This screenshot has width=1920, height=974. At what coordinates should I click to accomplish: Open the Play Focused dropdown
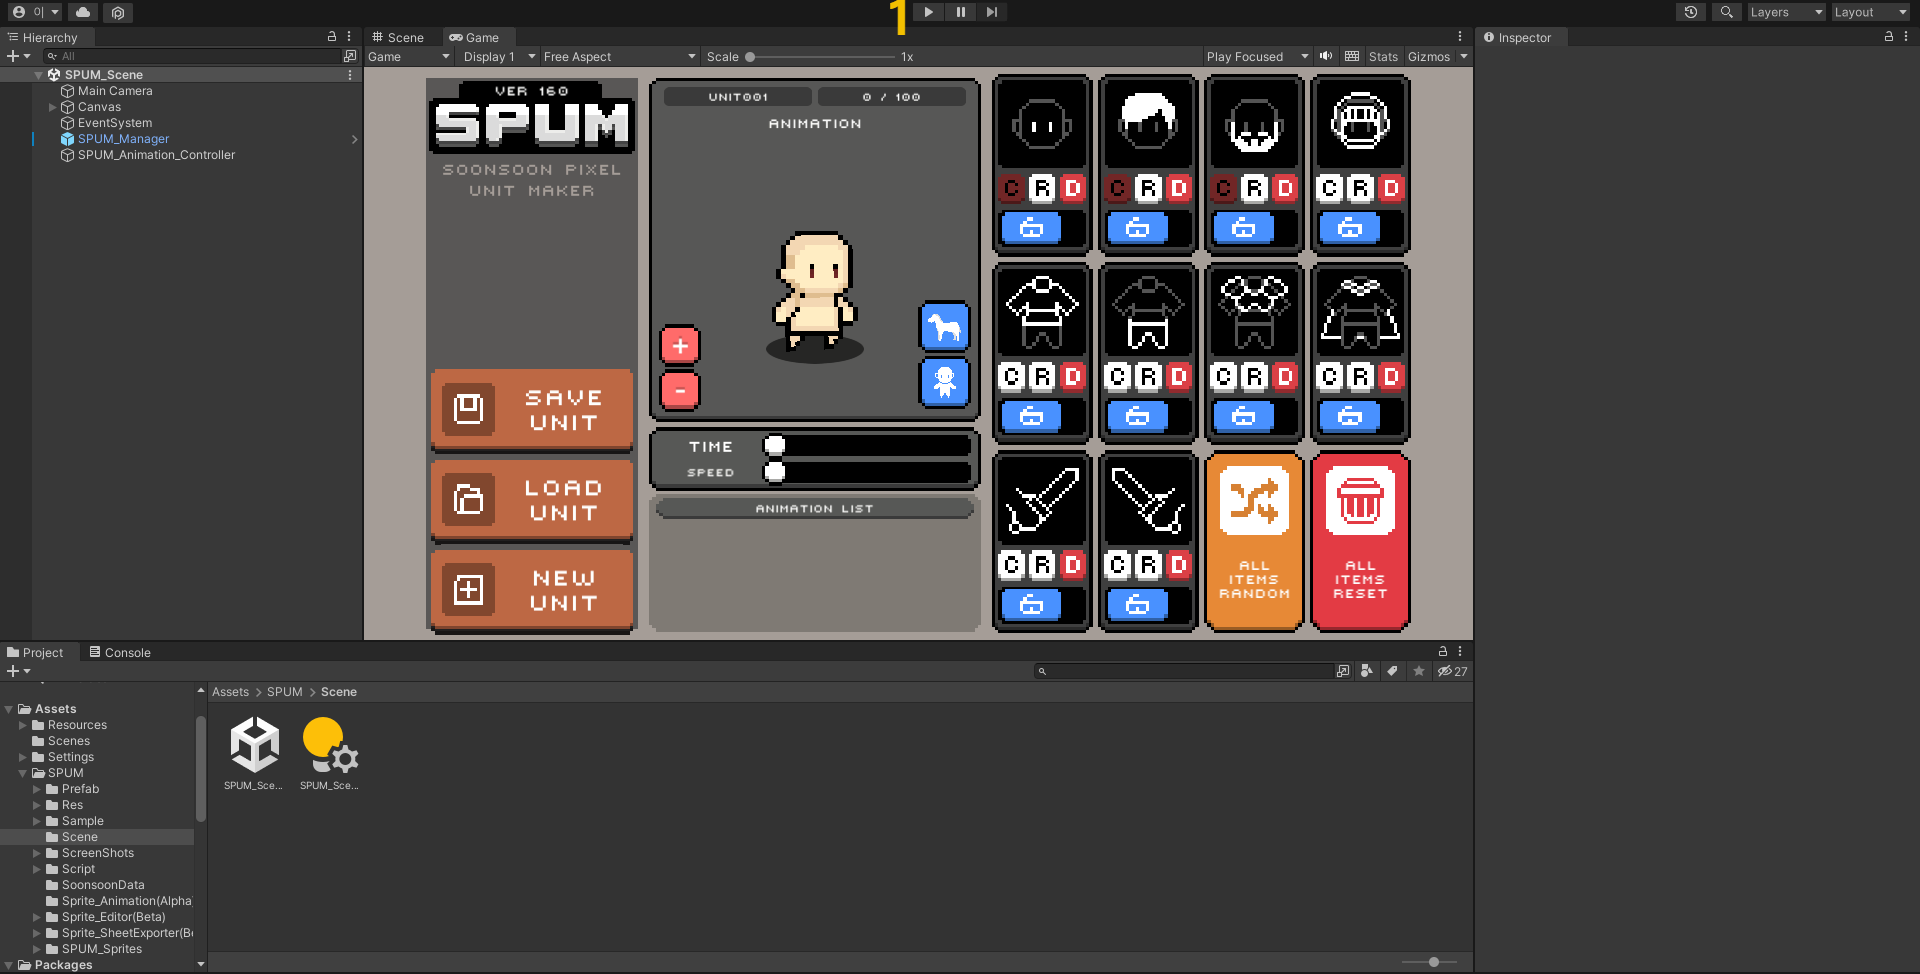(x=1257, y=57)
